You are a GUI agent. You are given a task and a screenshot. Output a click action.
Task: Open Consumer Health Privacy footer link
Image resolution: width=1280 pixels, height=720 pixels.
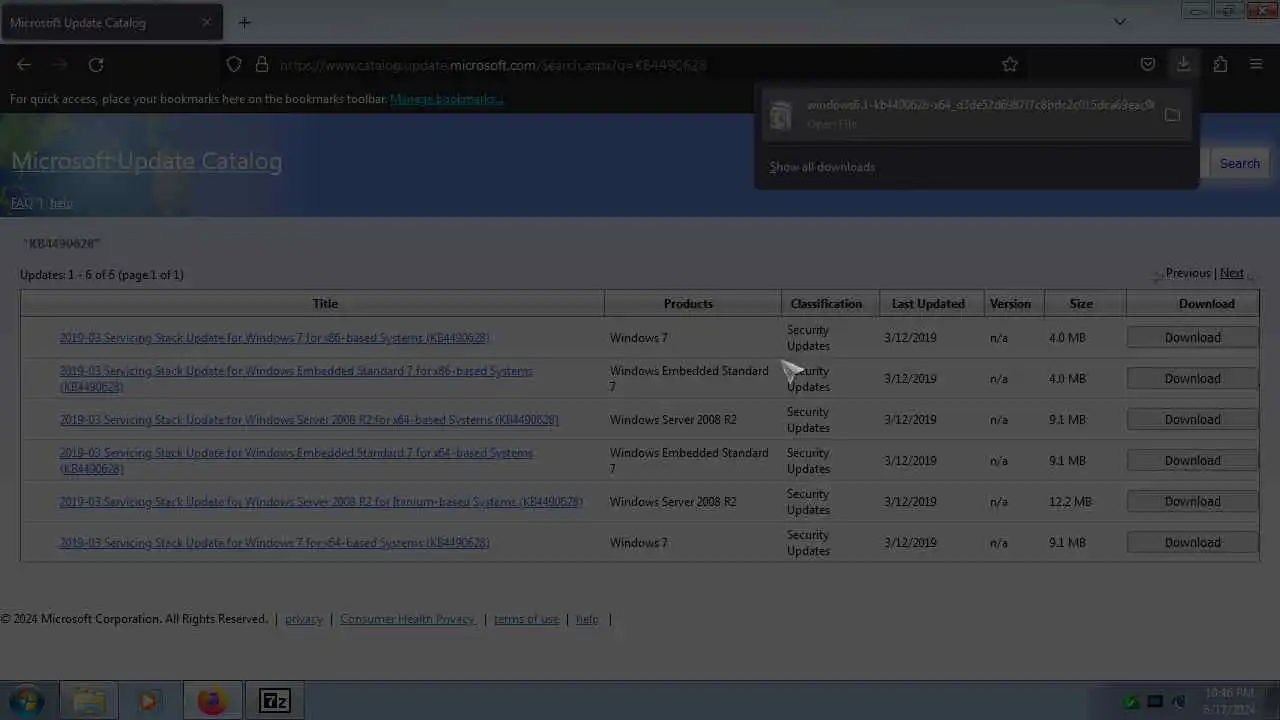tap(407, 619)
